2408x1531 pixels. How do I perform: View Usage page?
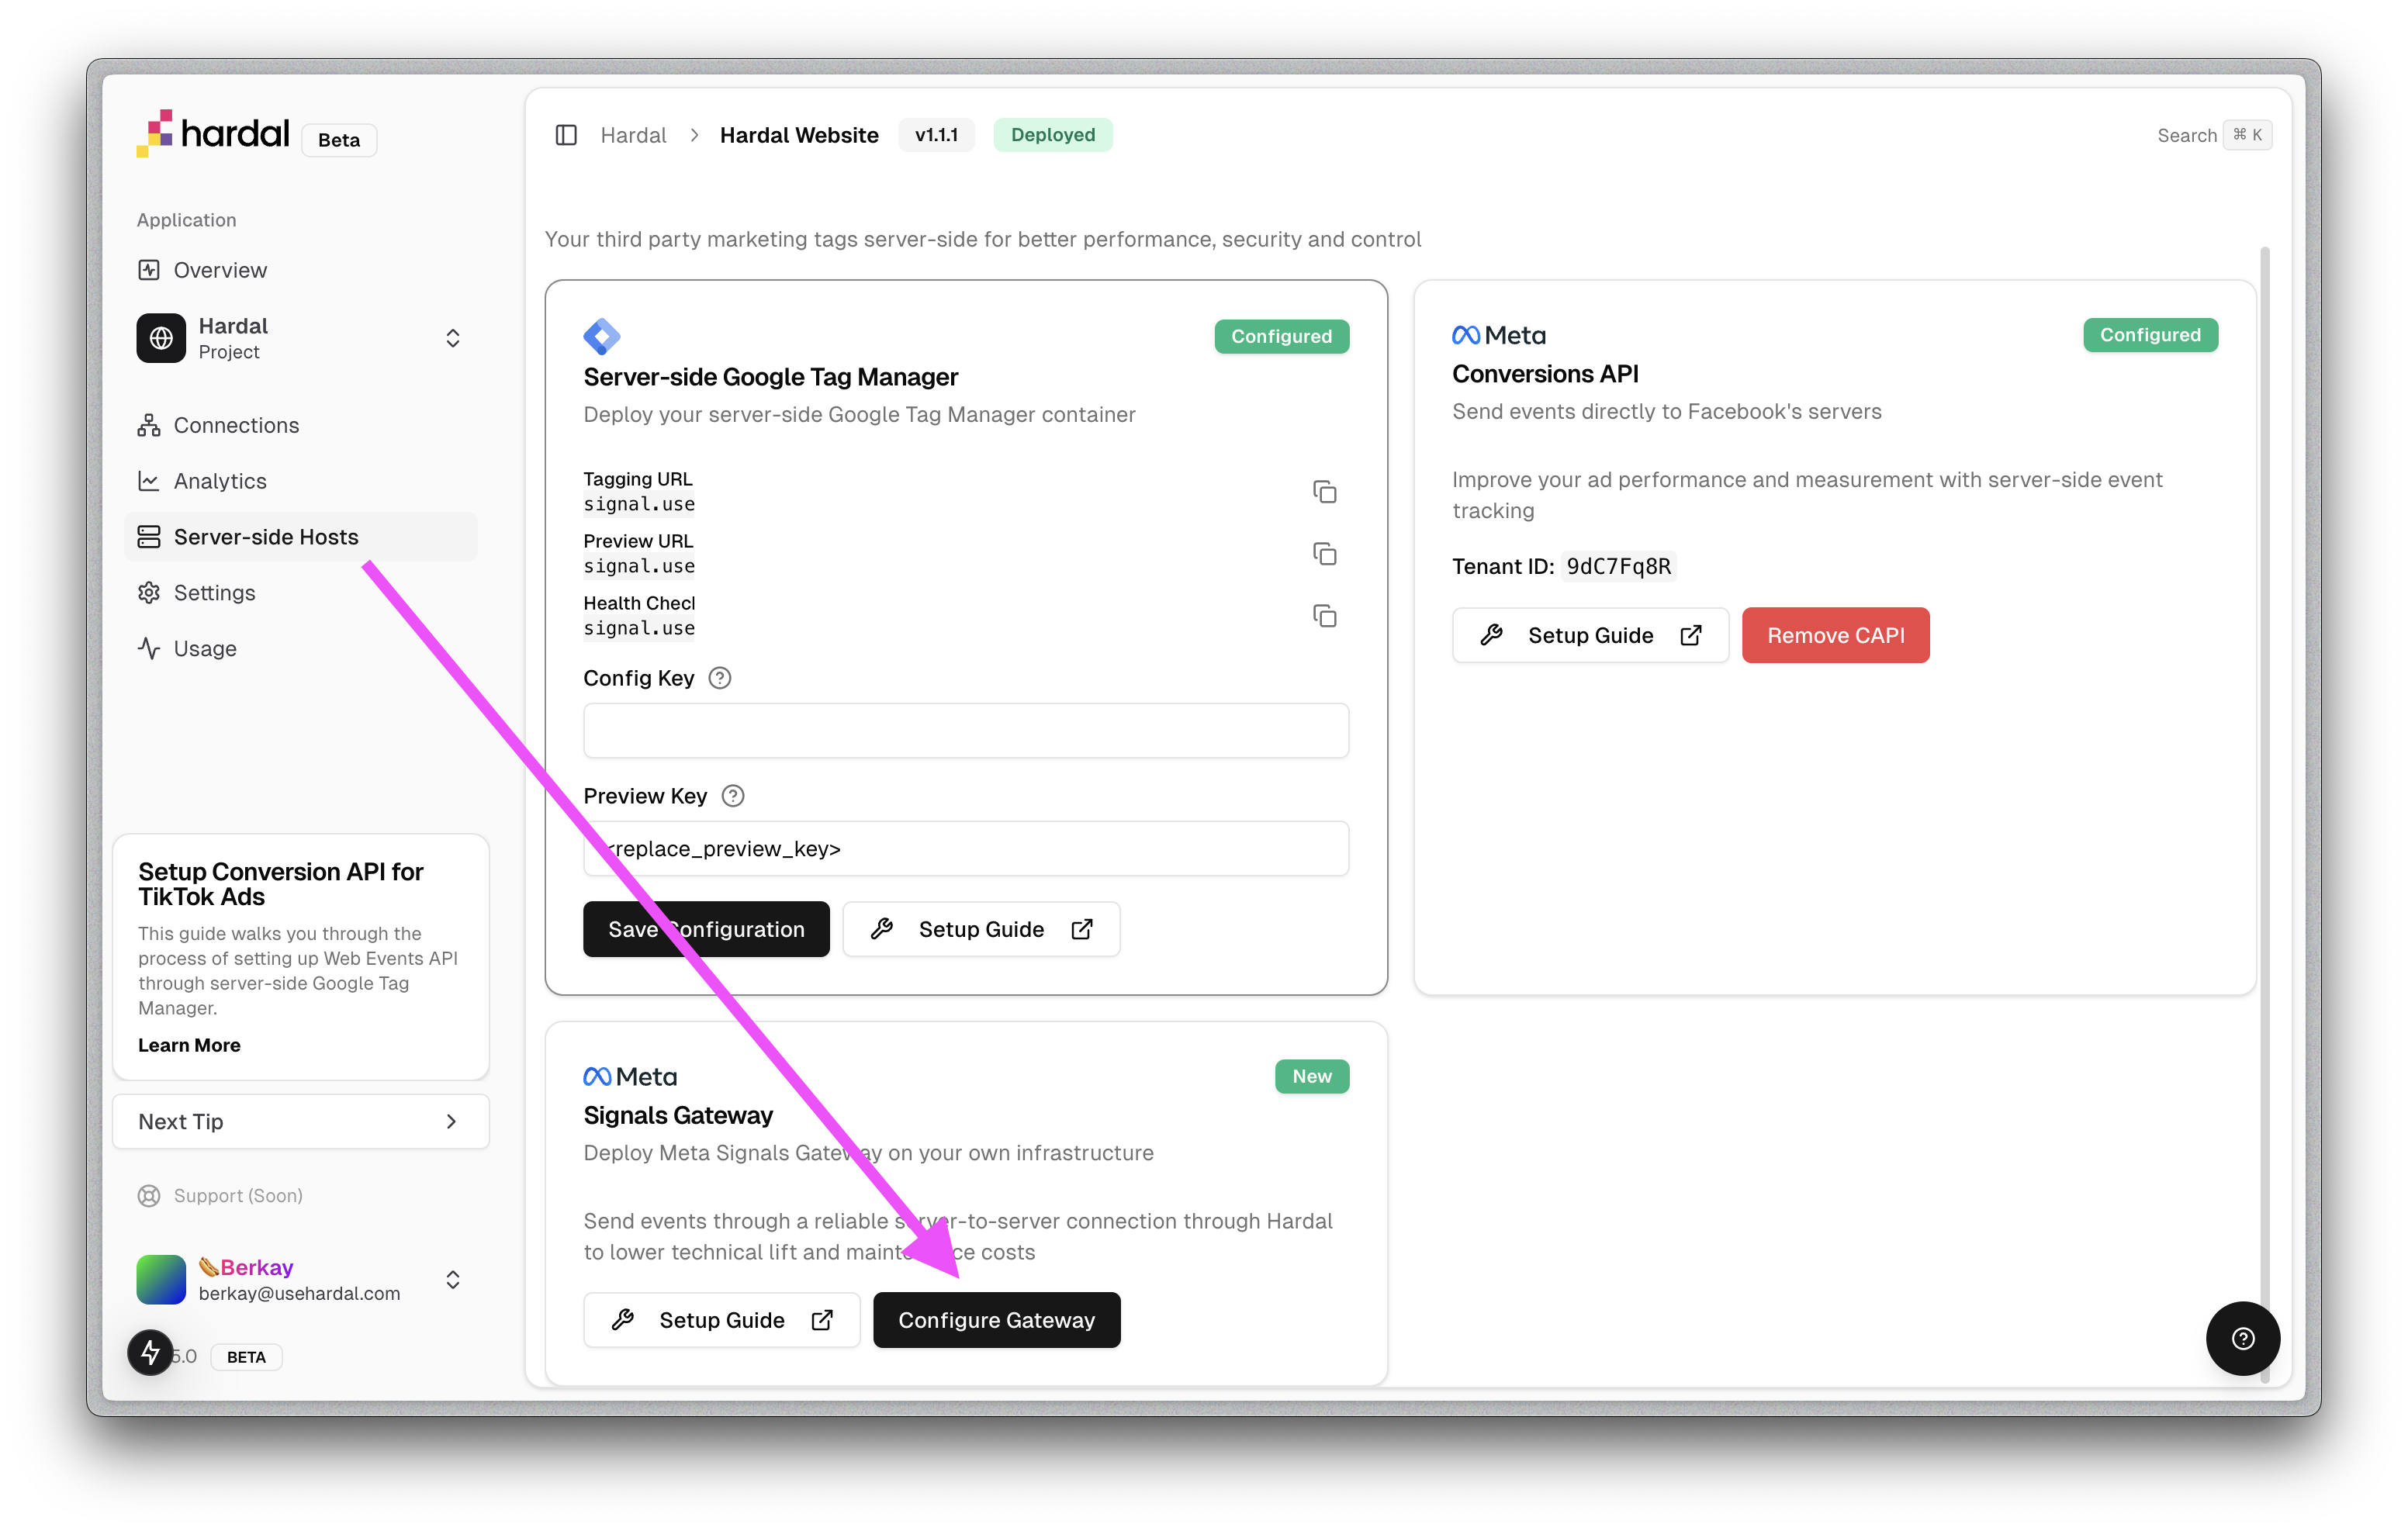tap(301, 648)
